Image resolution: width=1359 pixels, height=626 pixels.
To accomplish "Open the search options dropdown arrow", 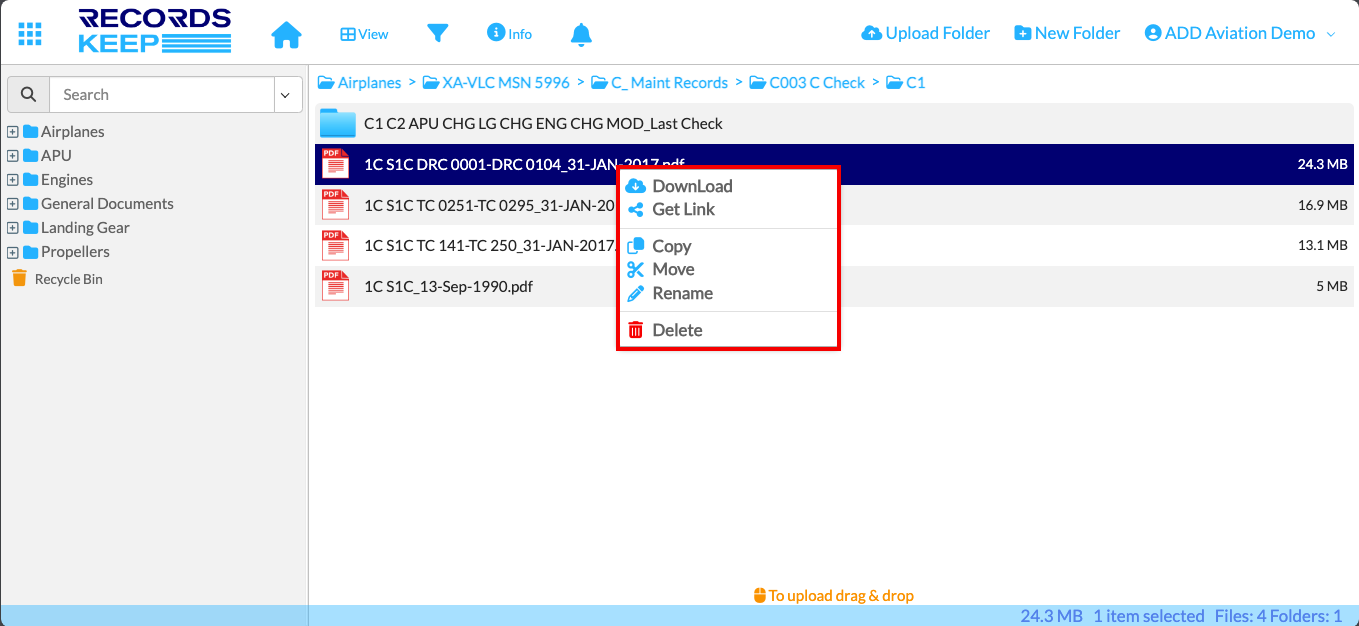I will point(285,95).
